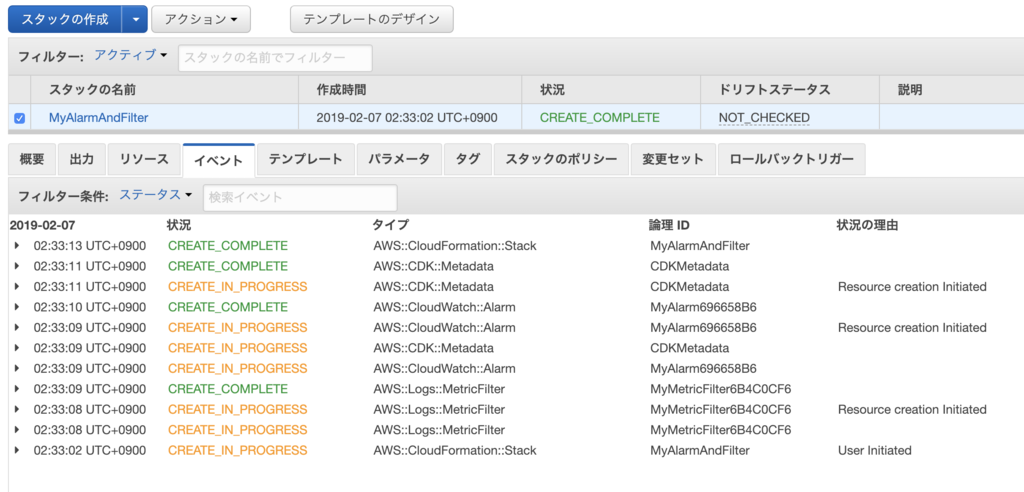
Task: Open the アクティブ filter dropdown
Action: pyautogui.click(x=131, y=56)
